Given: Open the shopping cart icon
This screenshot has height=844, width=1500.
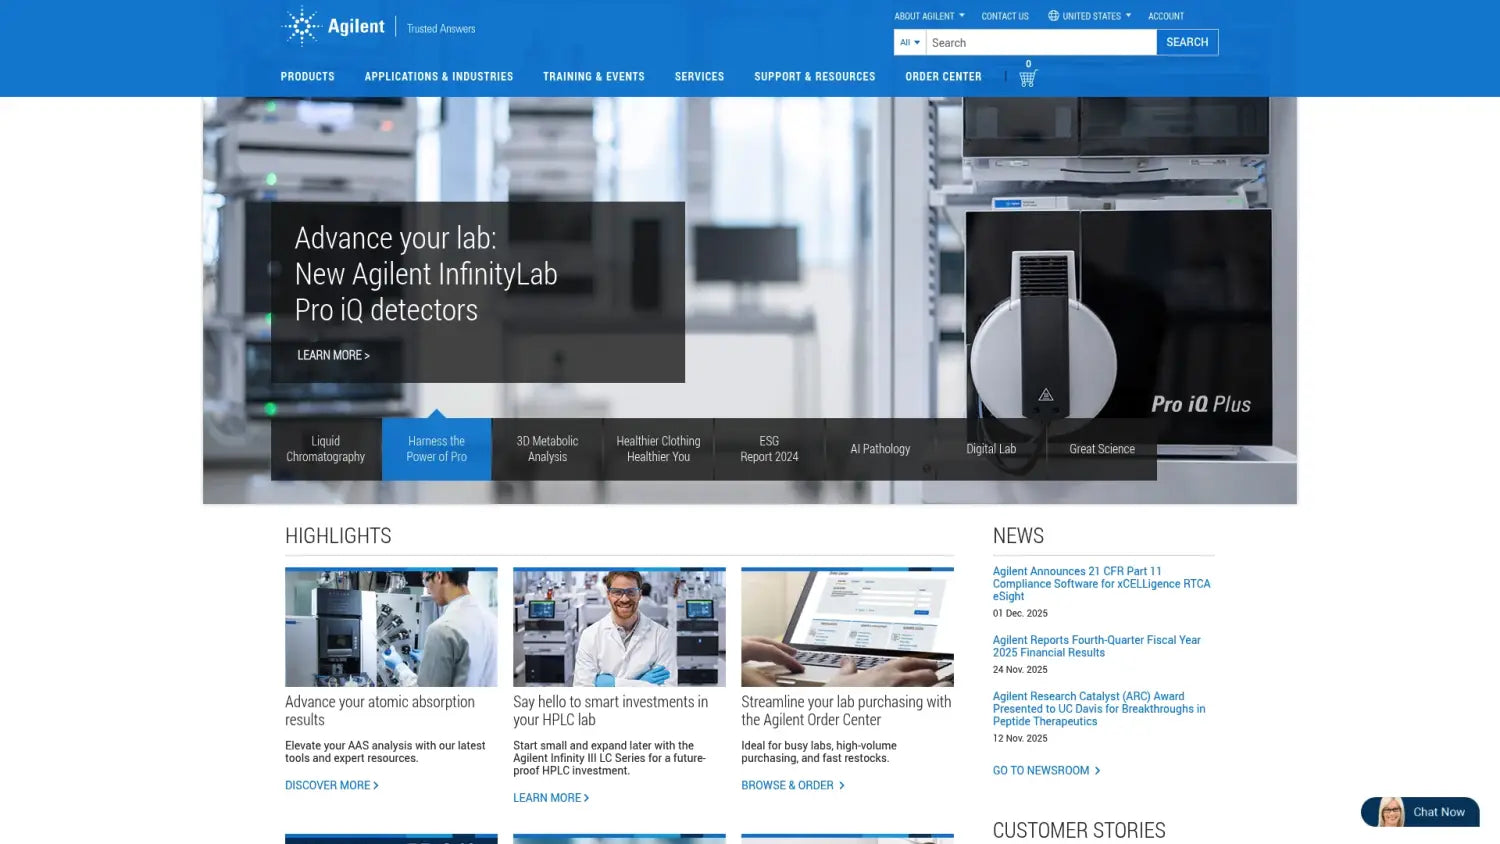Looking at the screenshot, I should (1027, 78).
